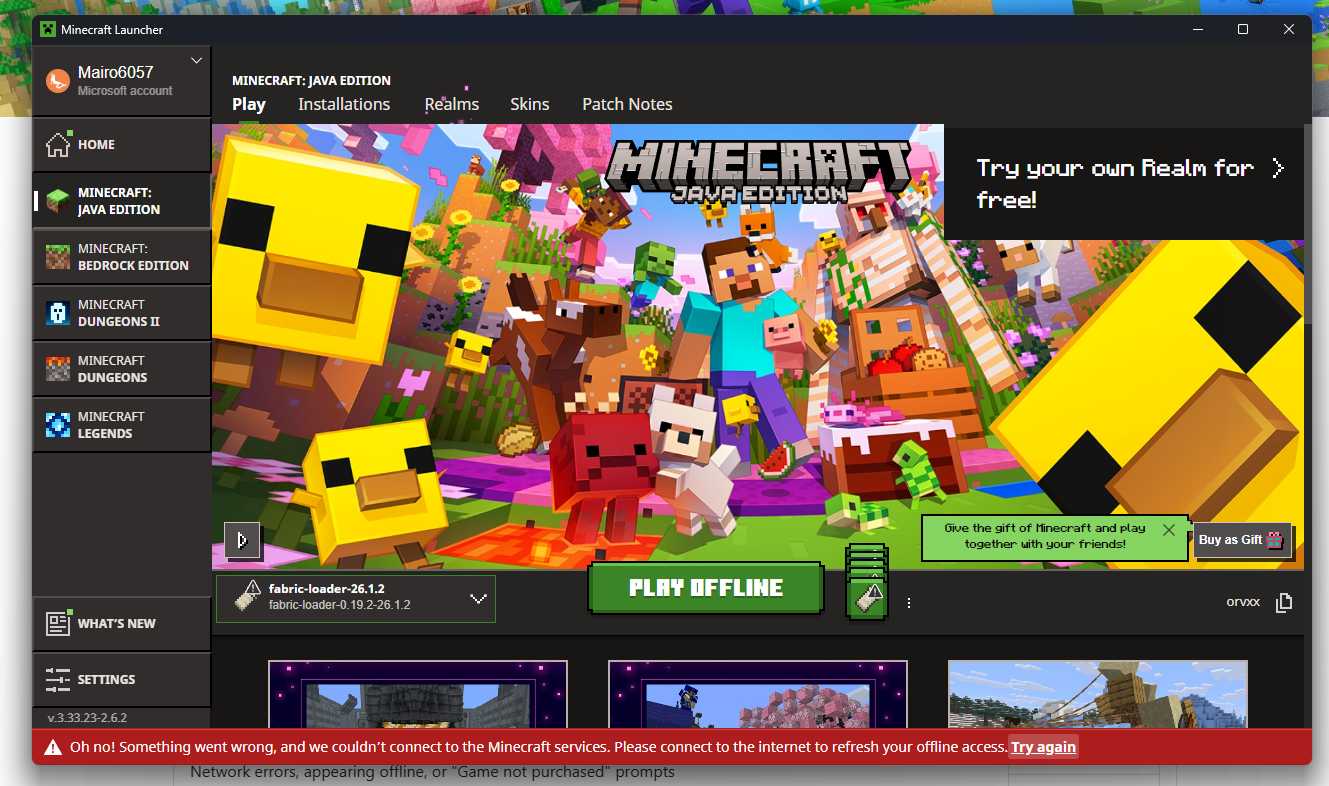The width and height of the screenshot is (1329, 786).
Task: Open the Try your own Realm banner
Action: [x=1124, y=182]
